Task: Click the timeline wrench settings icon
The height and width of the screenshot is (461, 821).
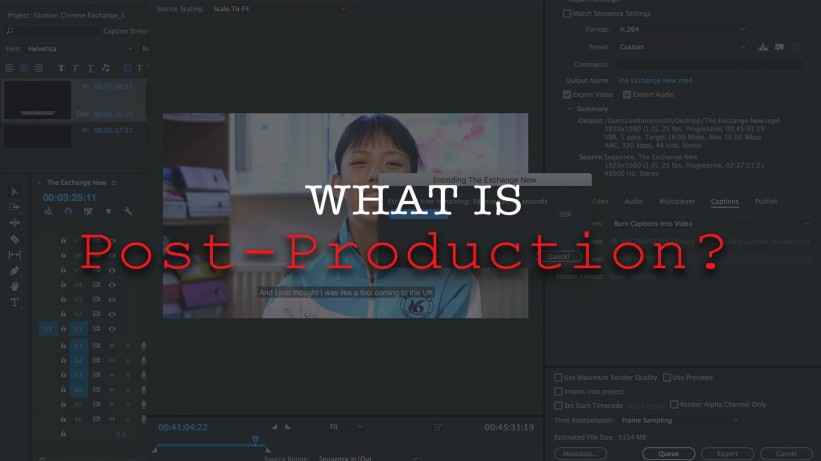Action: pos(128,212)
